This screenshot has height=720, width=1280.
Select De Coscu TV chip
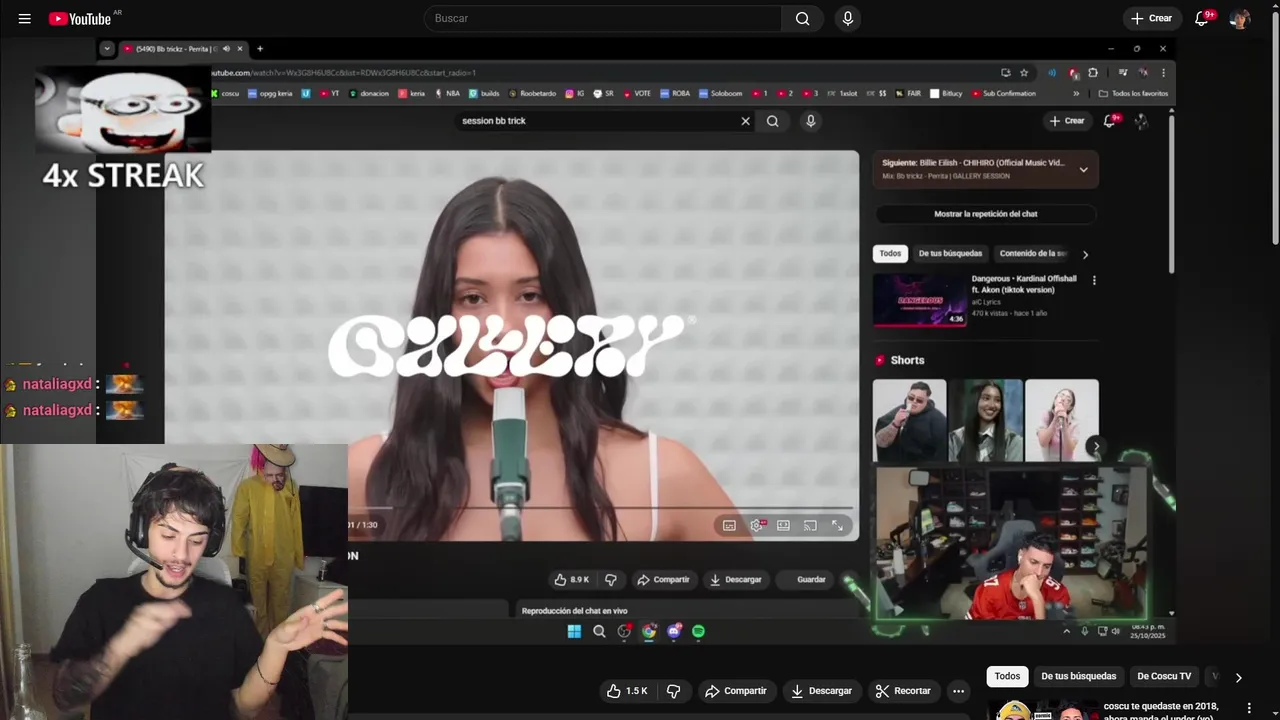coord(1164,676)
